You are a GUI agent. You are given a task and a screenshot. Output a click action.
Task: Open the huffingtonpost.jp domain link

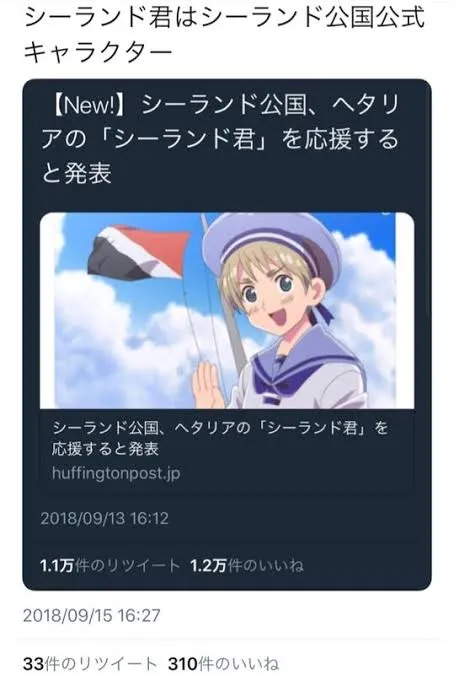click(x=116, y=473)
